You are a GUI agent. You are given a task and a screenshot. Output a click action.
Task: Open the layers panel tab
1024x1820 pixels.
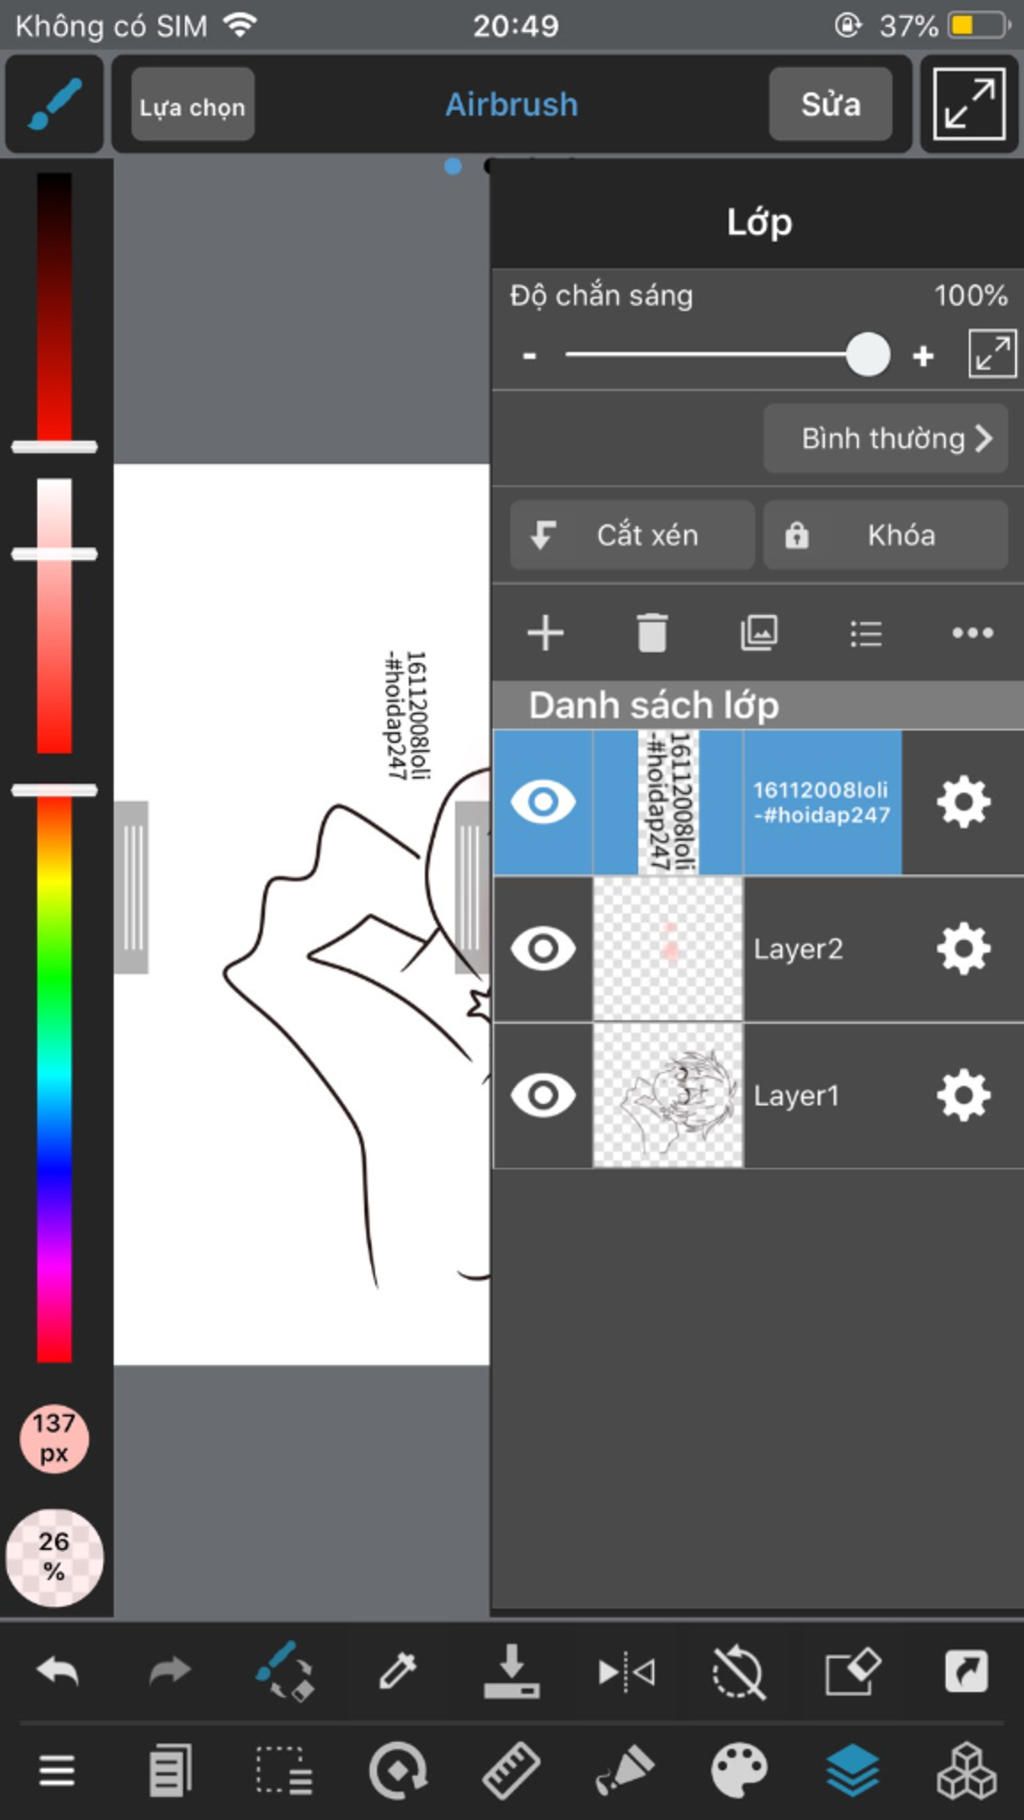click(x=852, y=1771)
